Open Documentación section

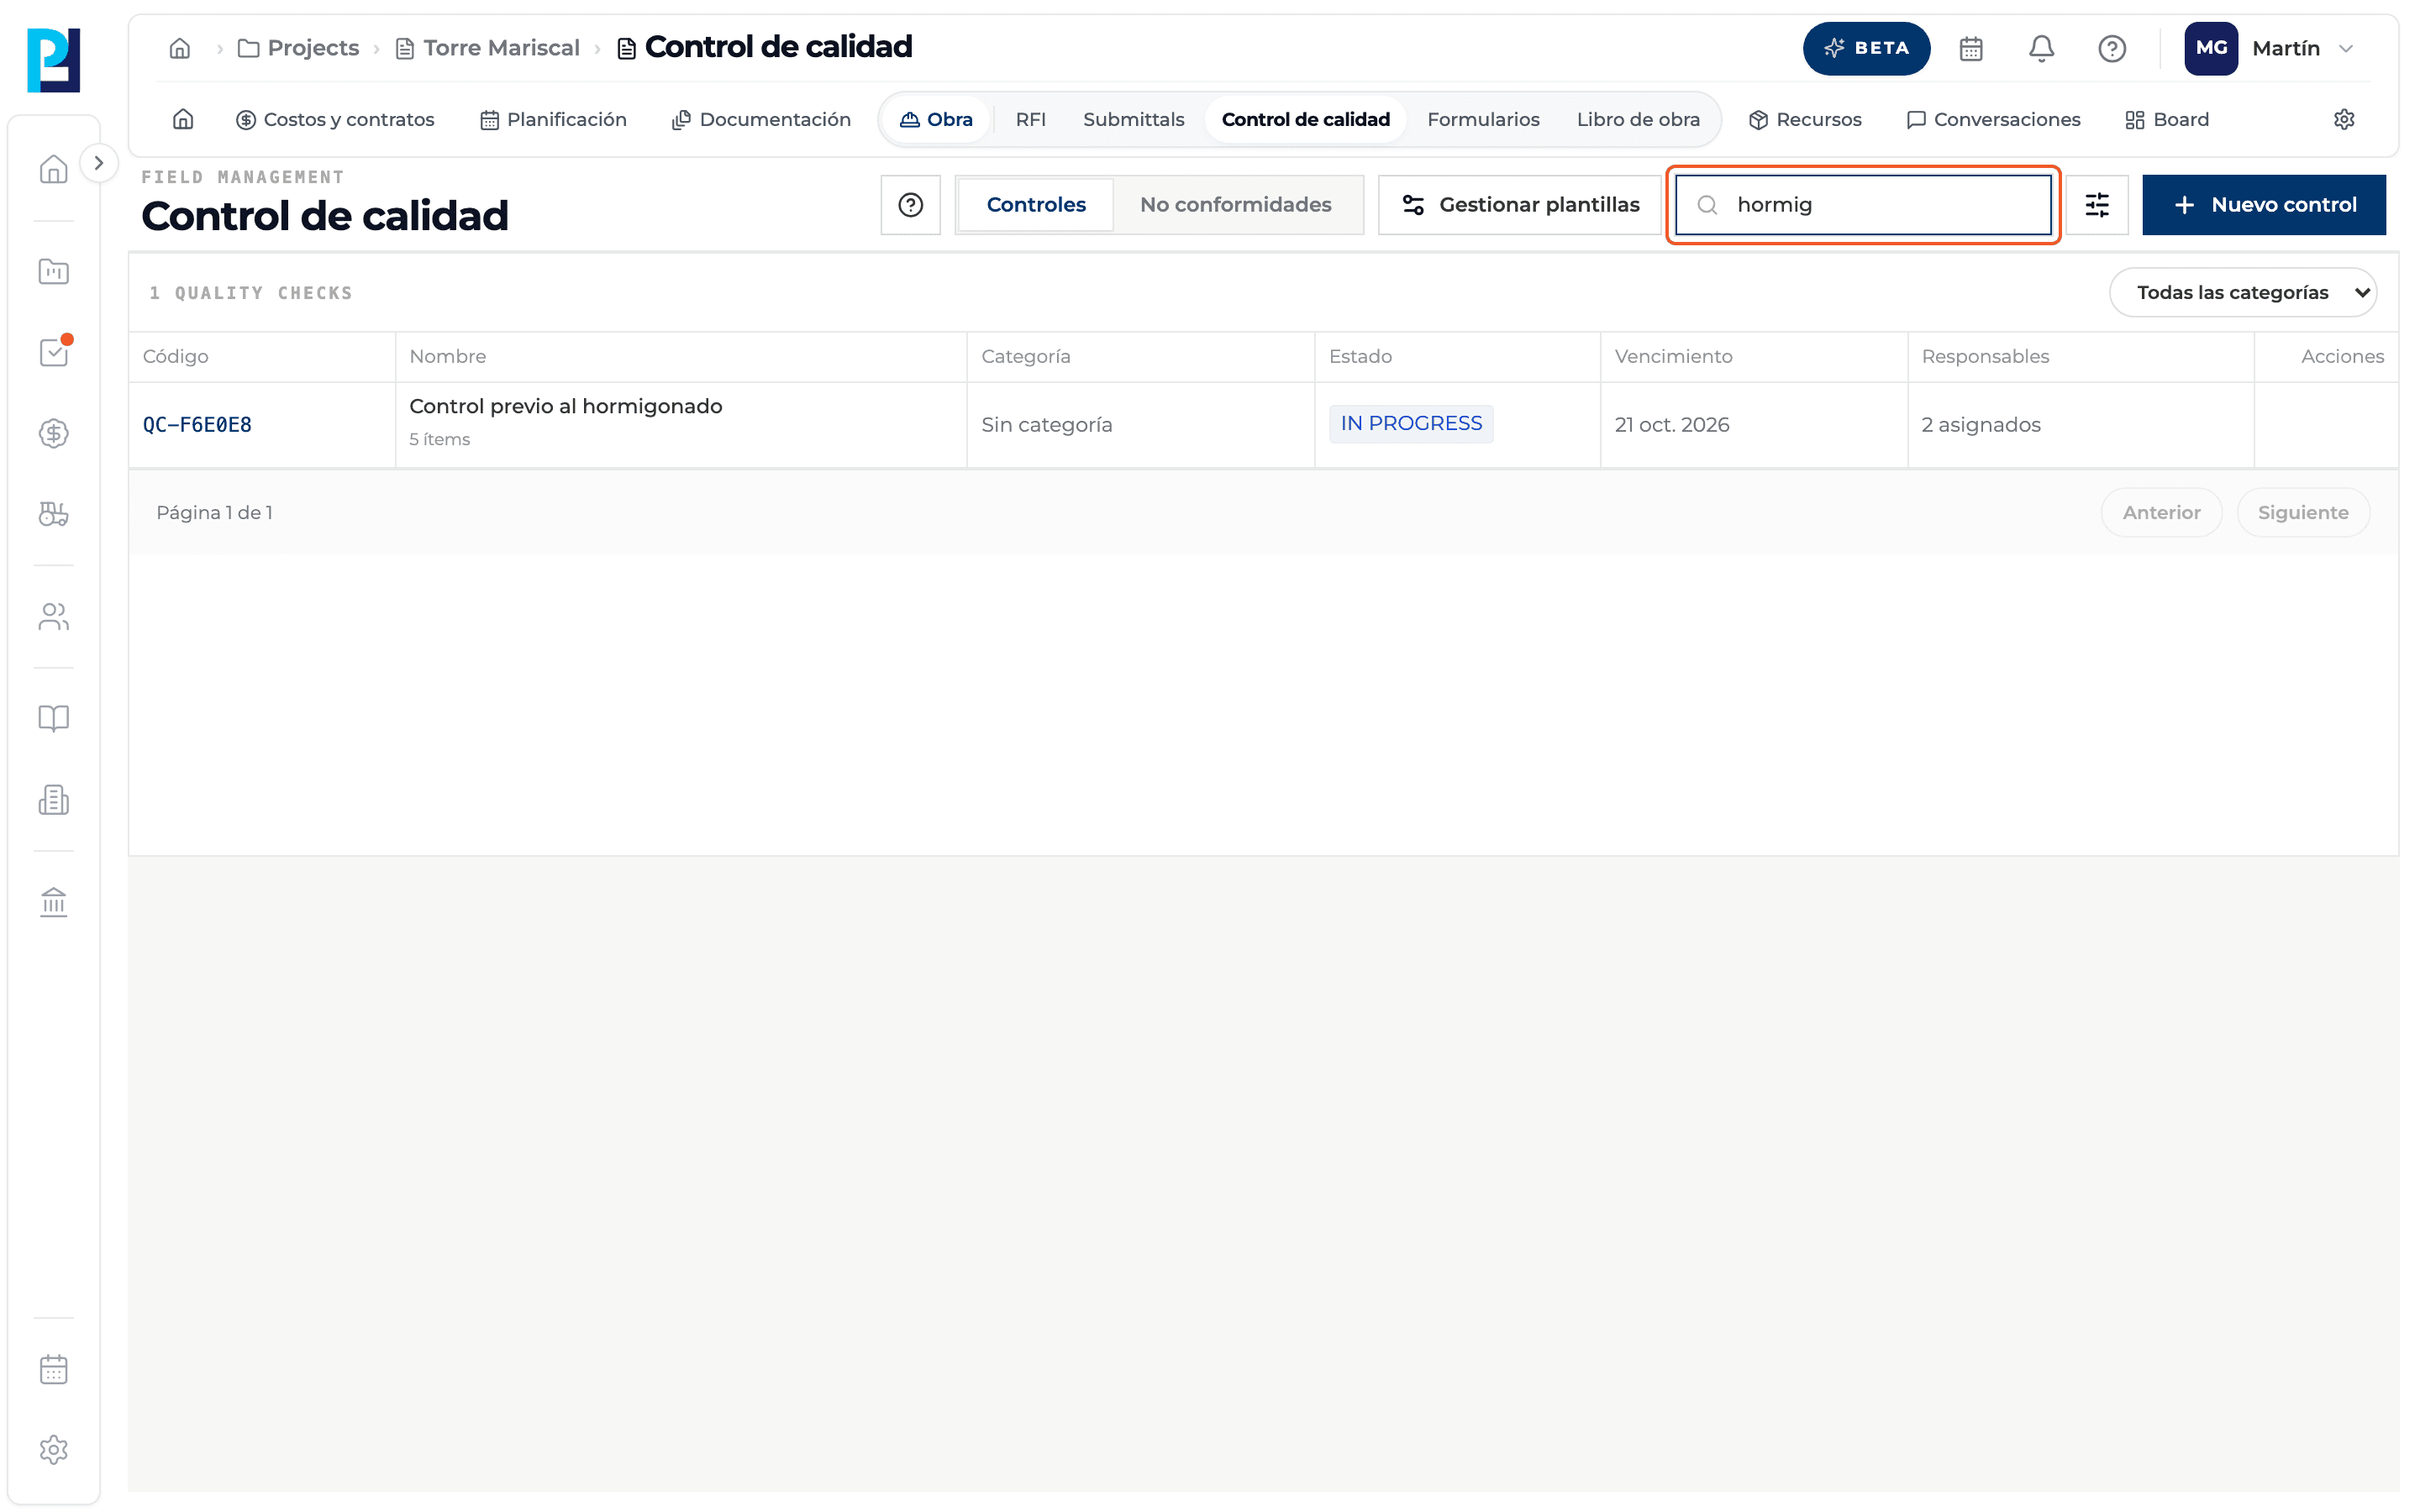[x=761, y=119]
